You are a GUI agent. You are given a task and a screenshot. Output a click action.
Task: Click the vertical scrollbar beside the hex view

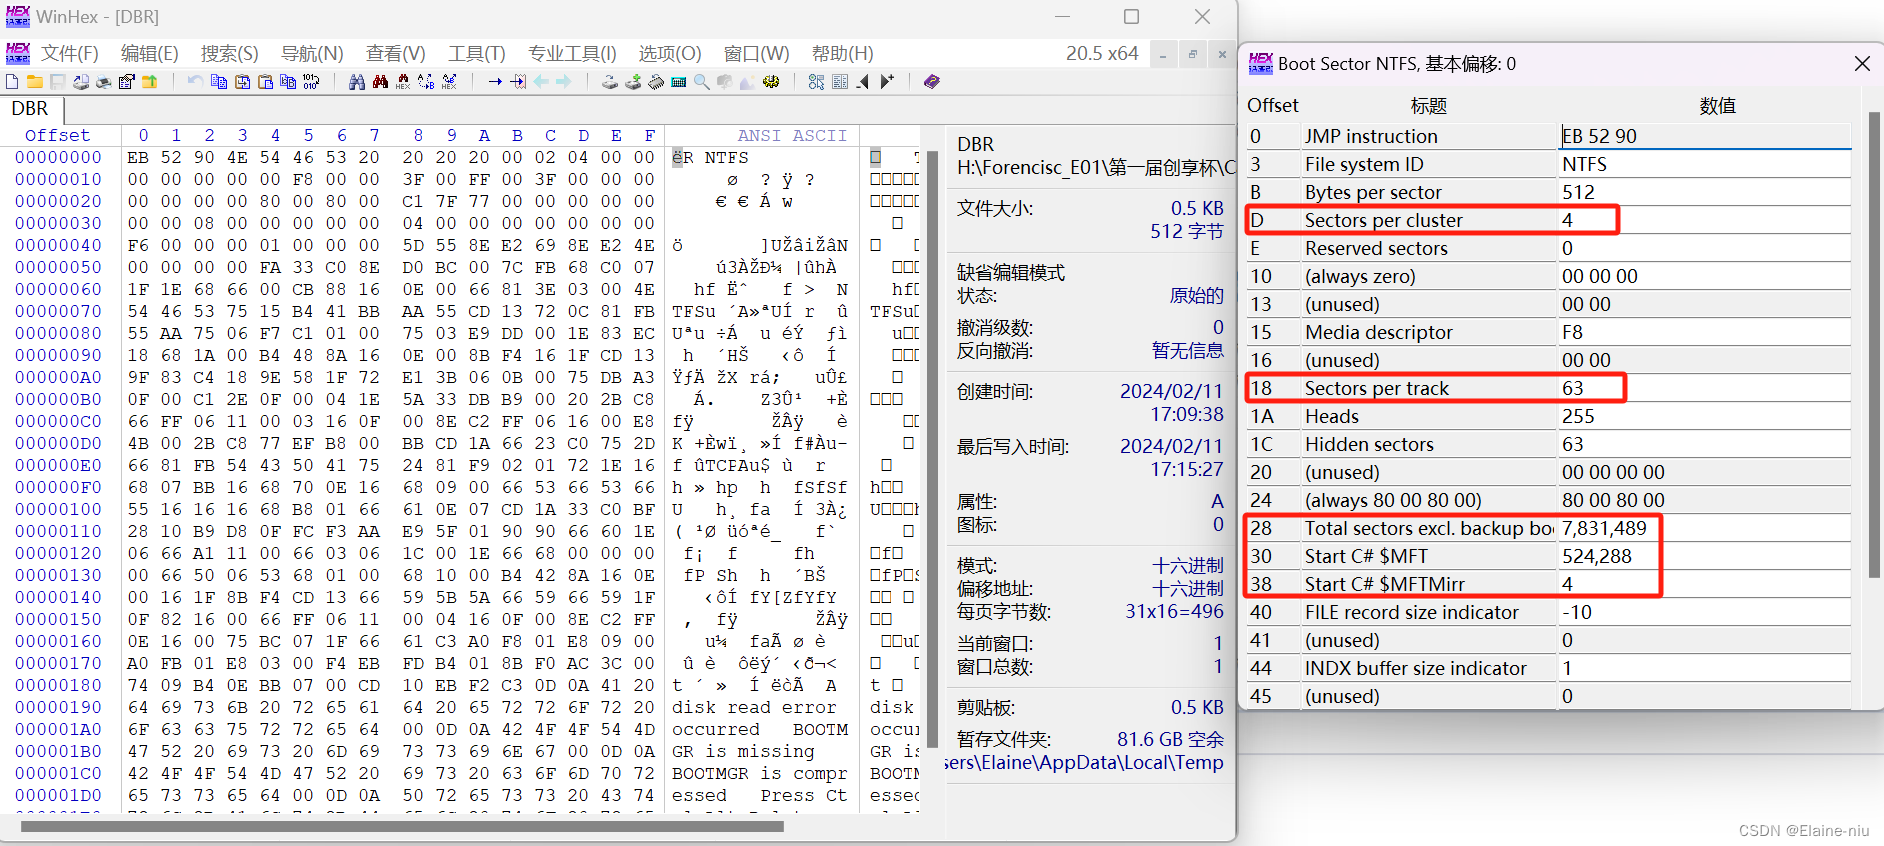tap(932, 450)
